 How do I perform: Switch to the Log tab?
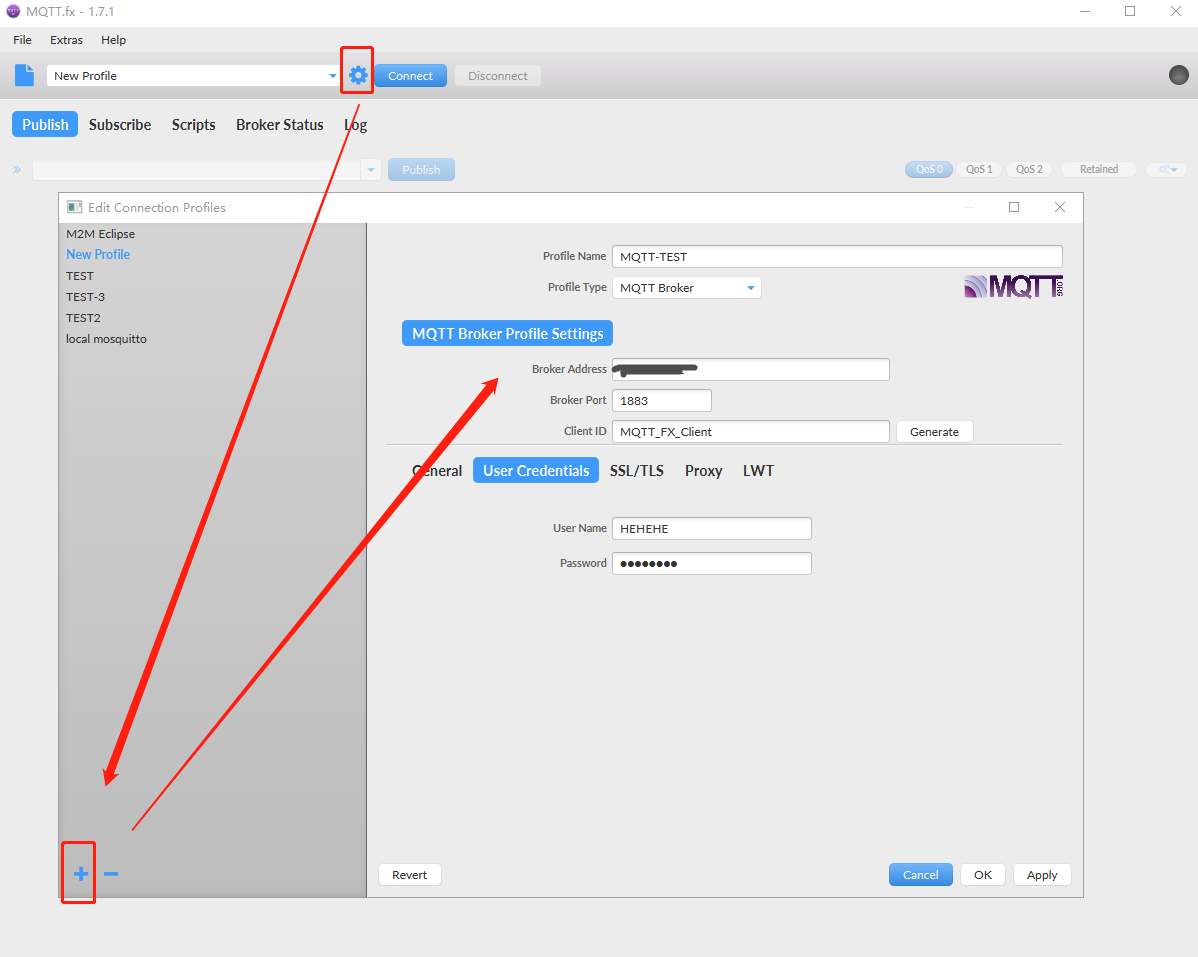click(355, 124)
